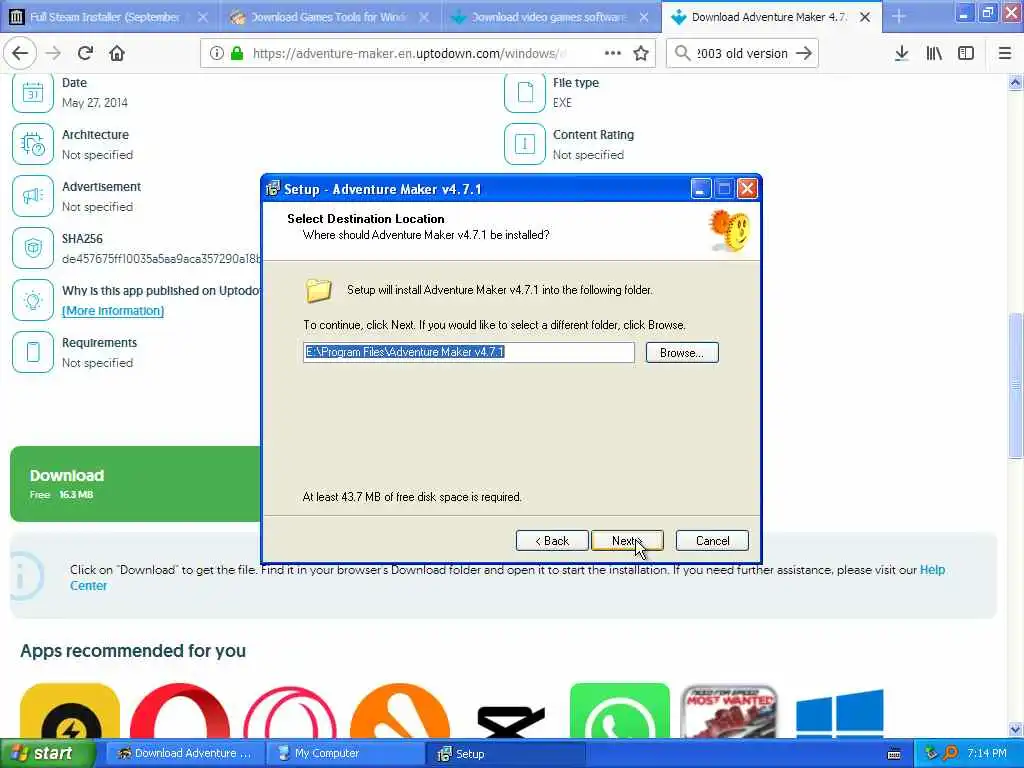Click the taskbar clock 7:14 PM

[987, 753]
